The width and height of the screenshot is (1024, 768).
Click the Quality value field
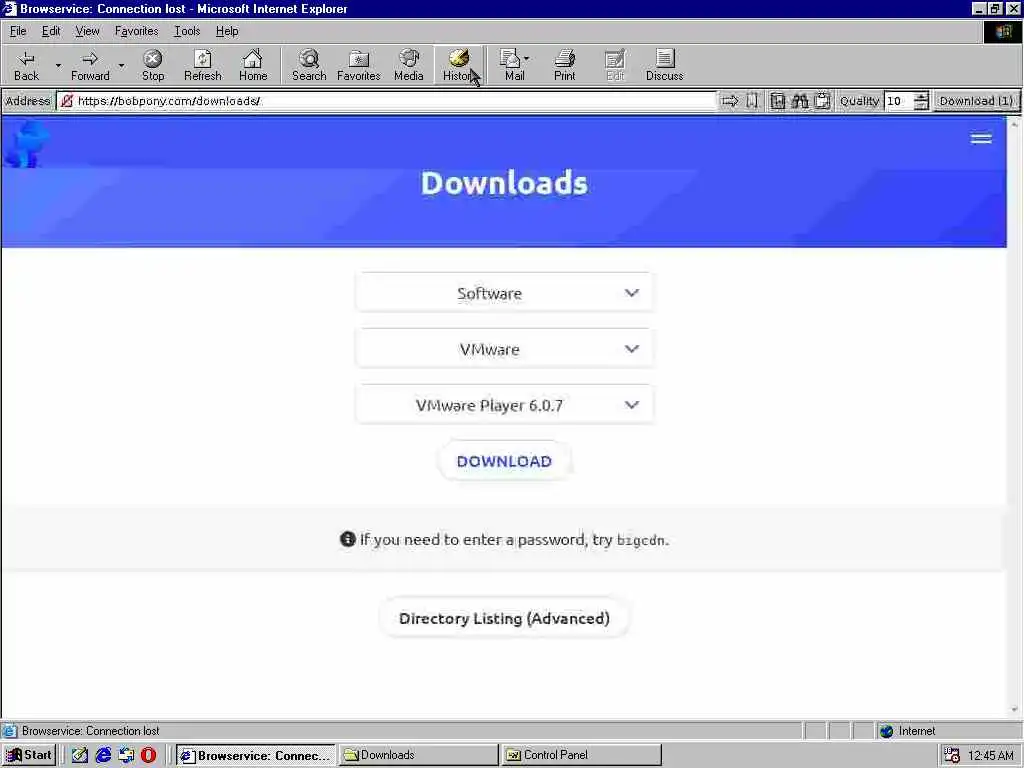(x=899, y=101)
